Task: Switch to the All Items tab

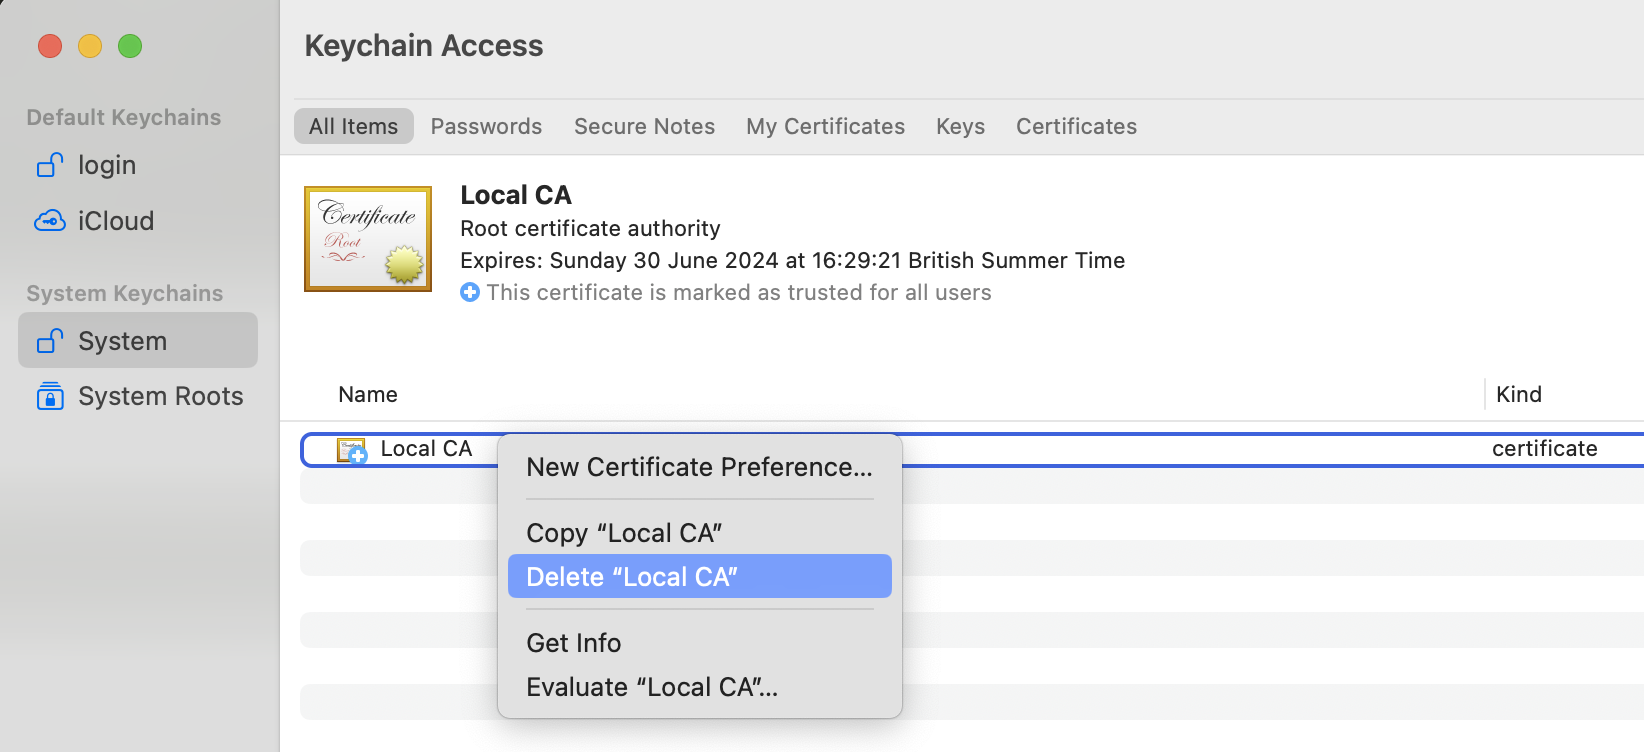Action: click(354, 126)
